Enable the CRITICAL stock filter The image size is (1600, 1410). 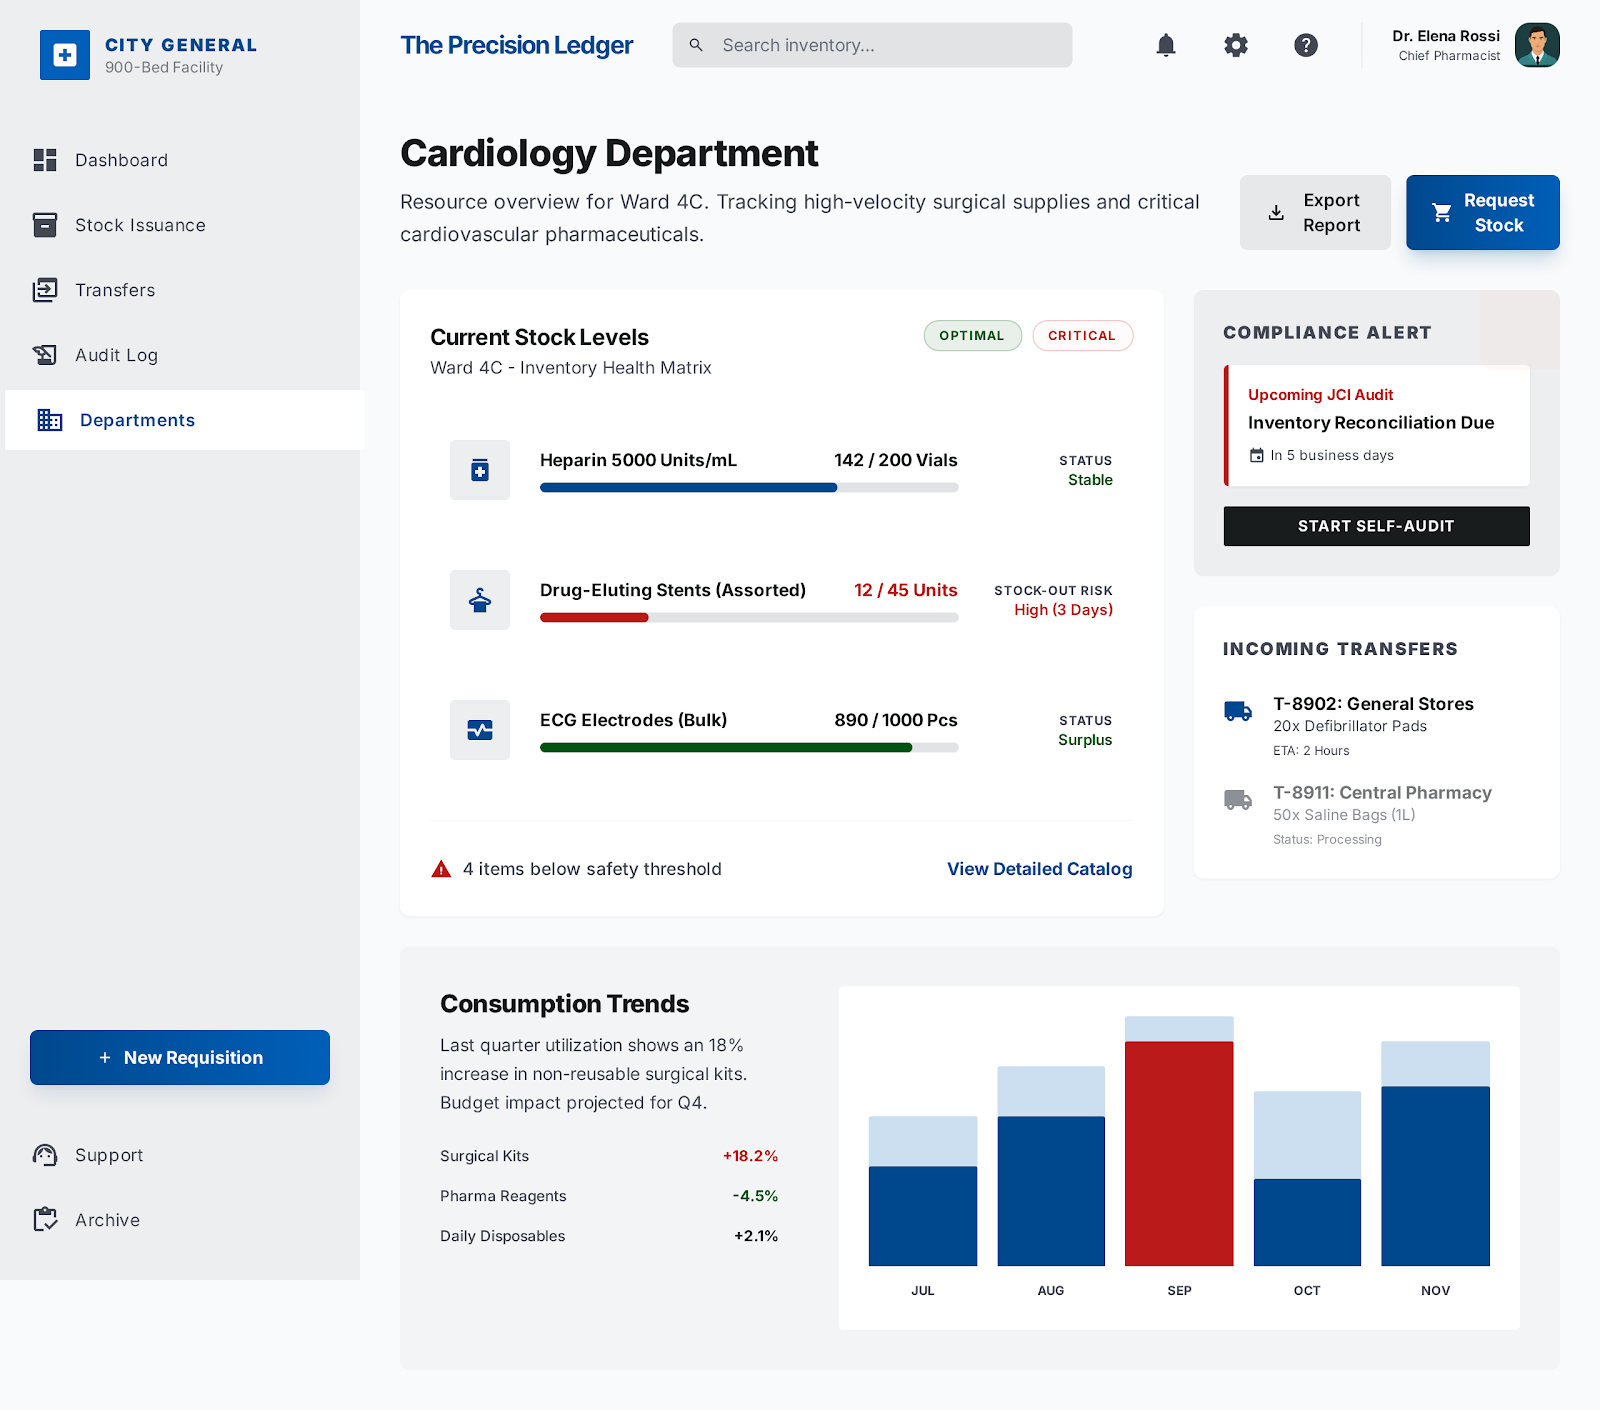1083,335
